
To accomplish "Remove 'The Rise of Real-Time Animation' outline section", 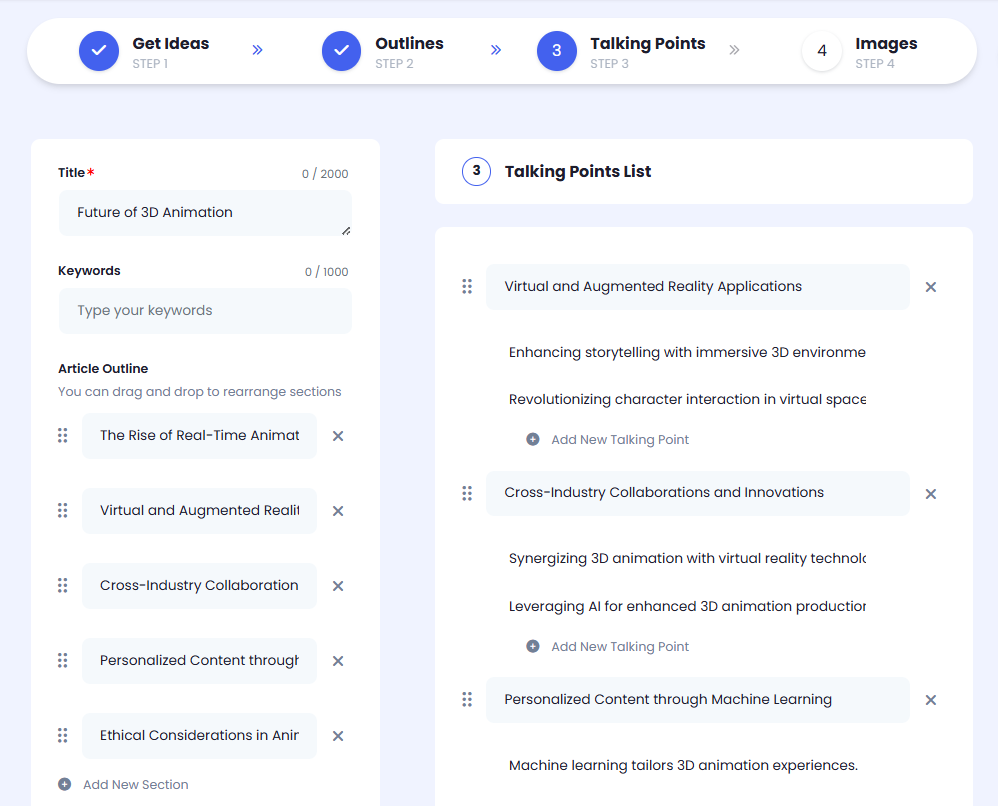I will click(338, 436).
